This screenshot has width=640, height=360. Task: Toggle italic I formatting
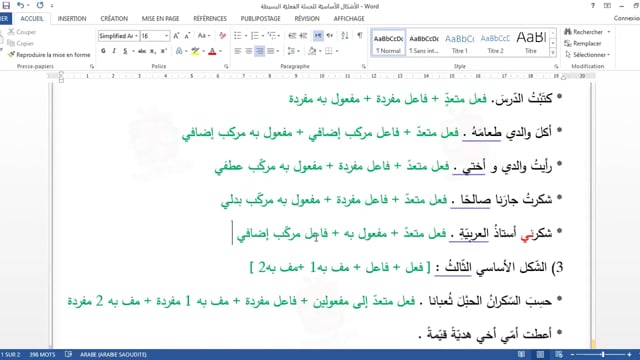point(114,51)
